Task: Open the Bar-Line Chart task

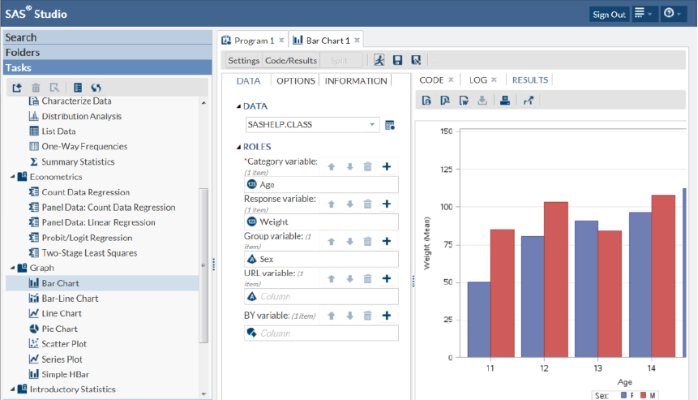Action: coord(70,299)
